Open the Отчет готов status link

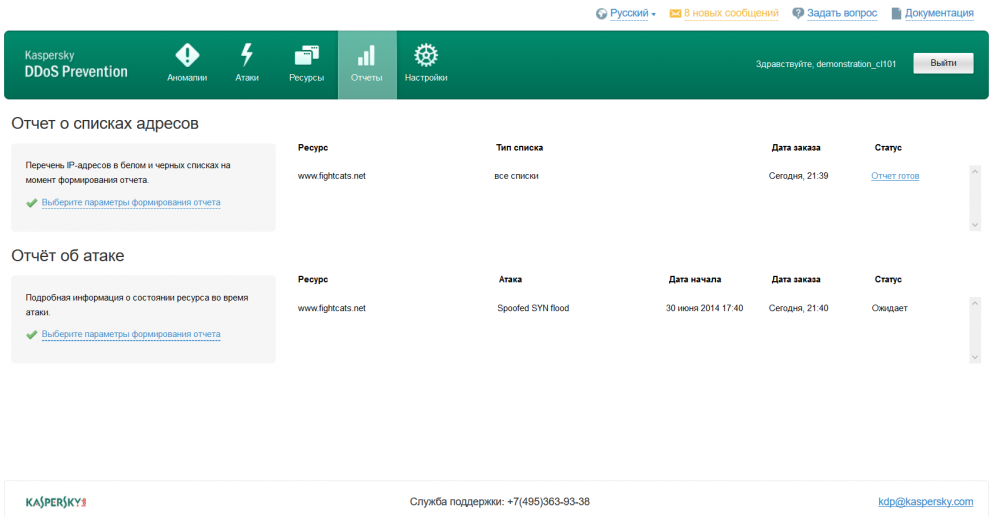click(895, 176)
